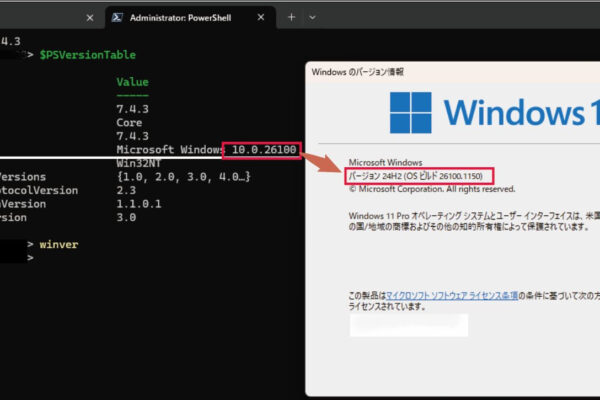Click the 2.3 protocol version value
This screenshot has width=600, height=400.
click(x=126, y=190)
